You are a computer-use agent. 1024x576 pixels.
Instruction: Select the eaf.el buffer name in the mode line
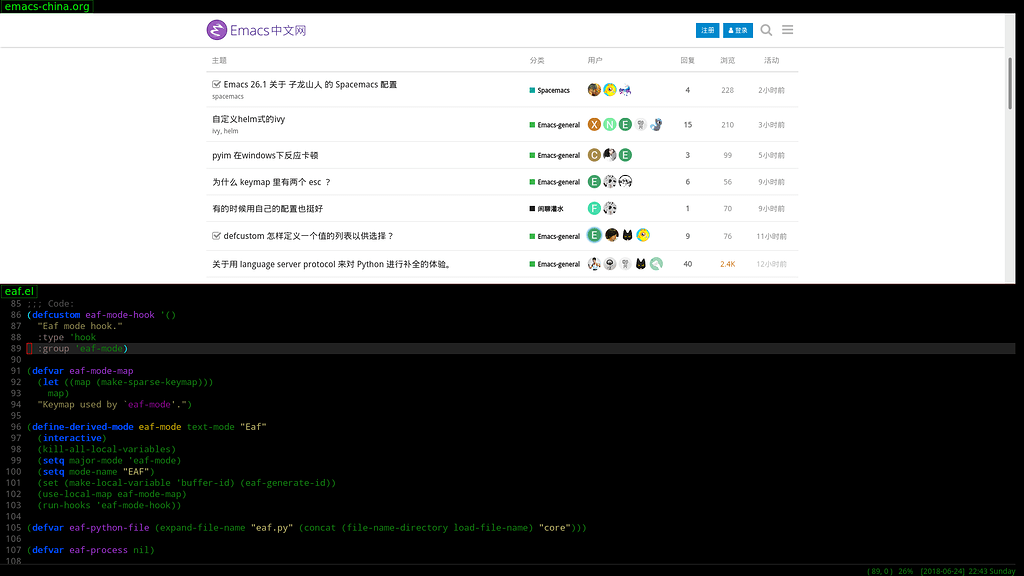(18, 291)
